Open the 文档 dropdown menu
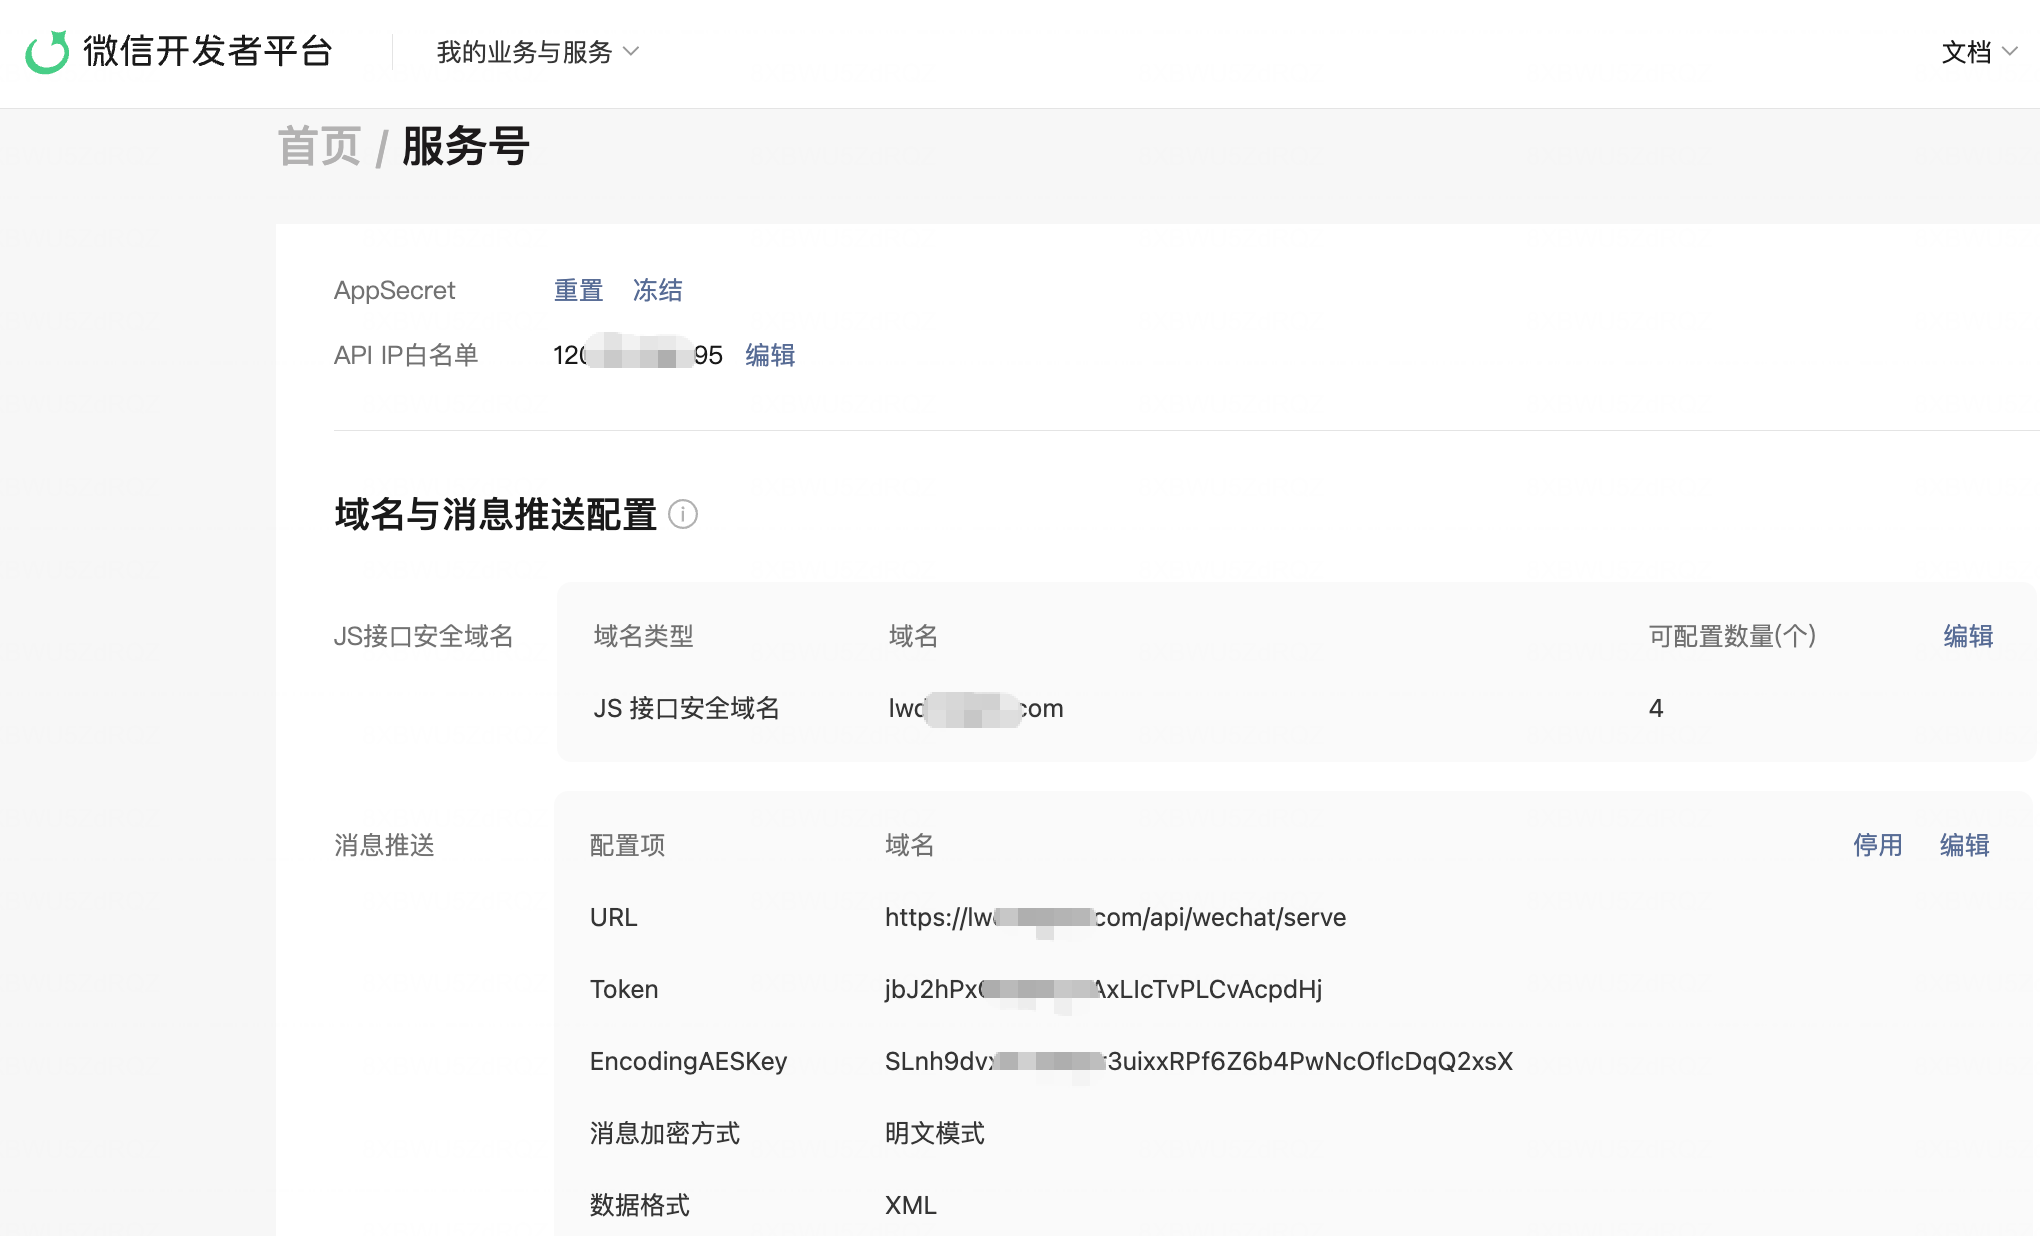This screenshot has width=2040, height=1236. coord(1966,52)
